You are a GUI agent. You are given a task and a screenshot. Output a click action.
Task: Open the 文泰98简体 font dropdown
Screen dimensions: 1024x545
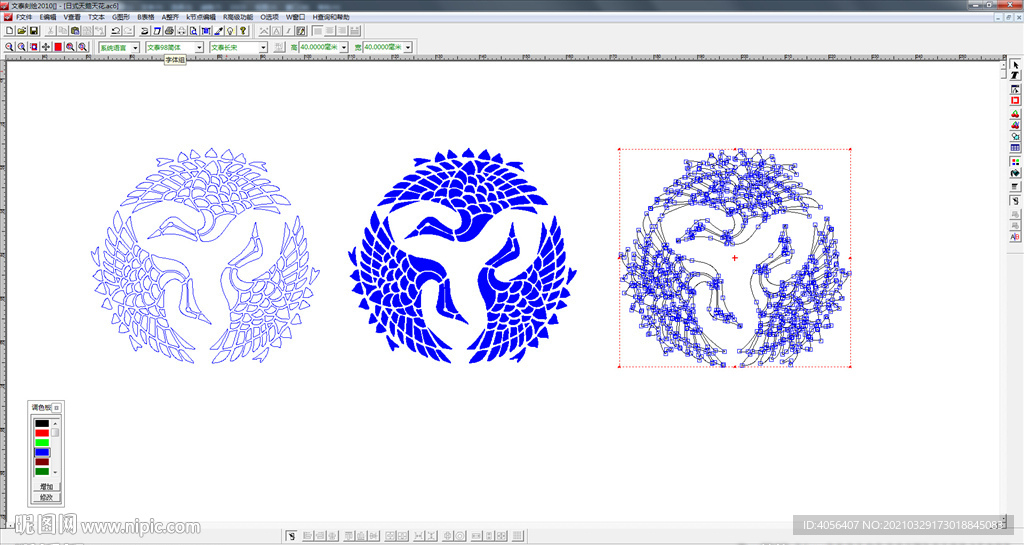199,47
